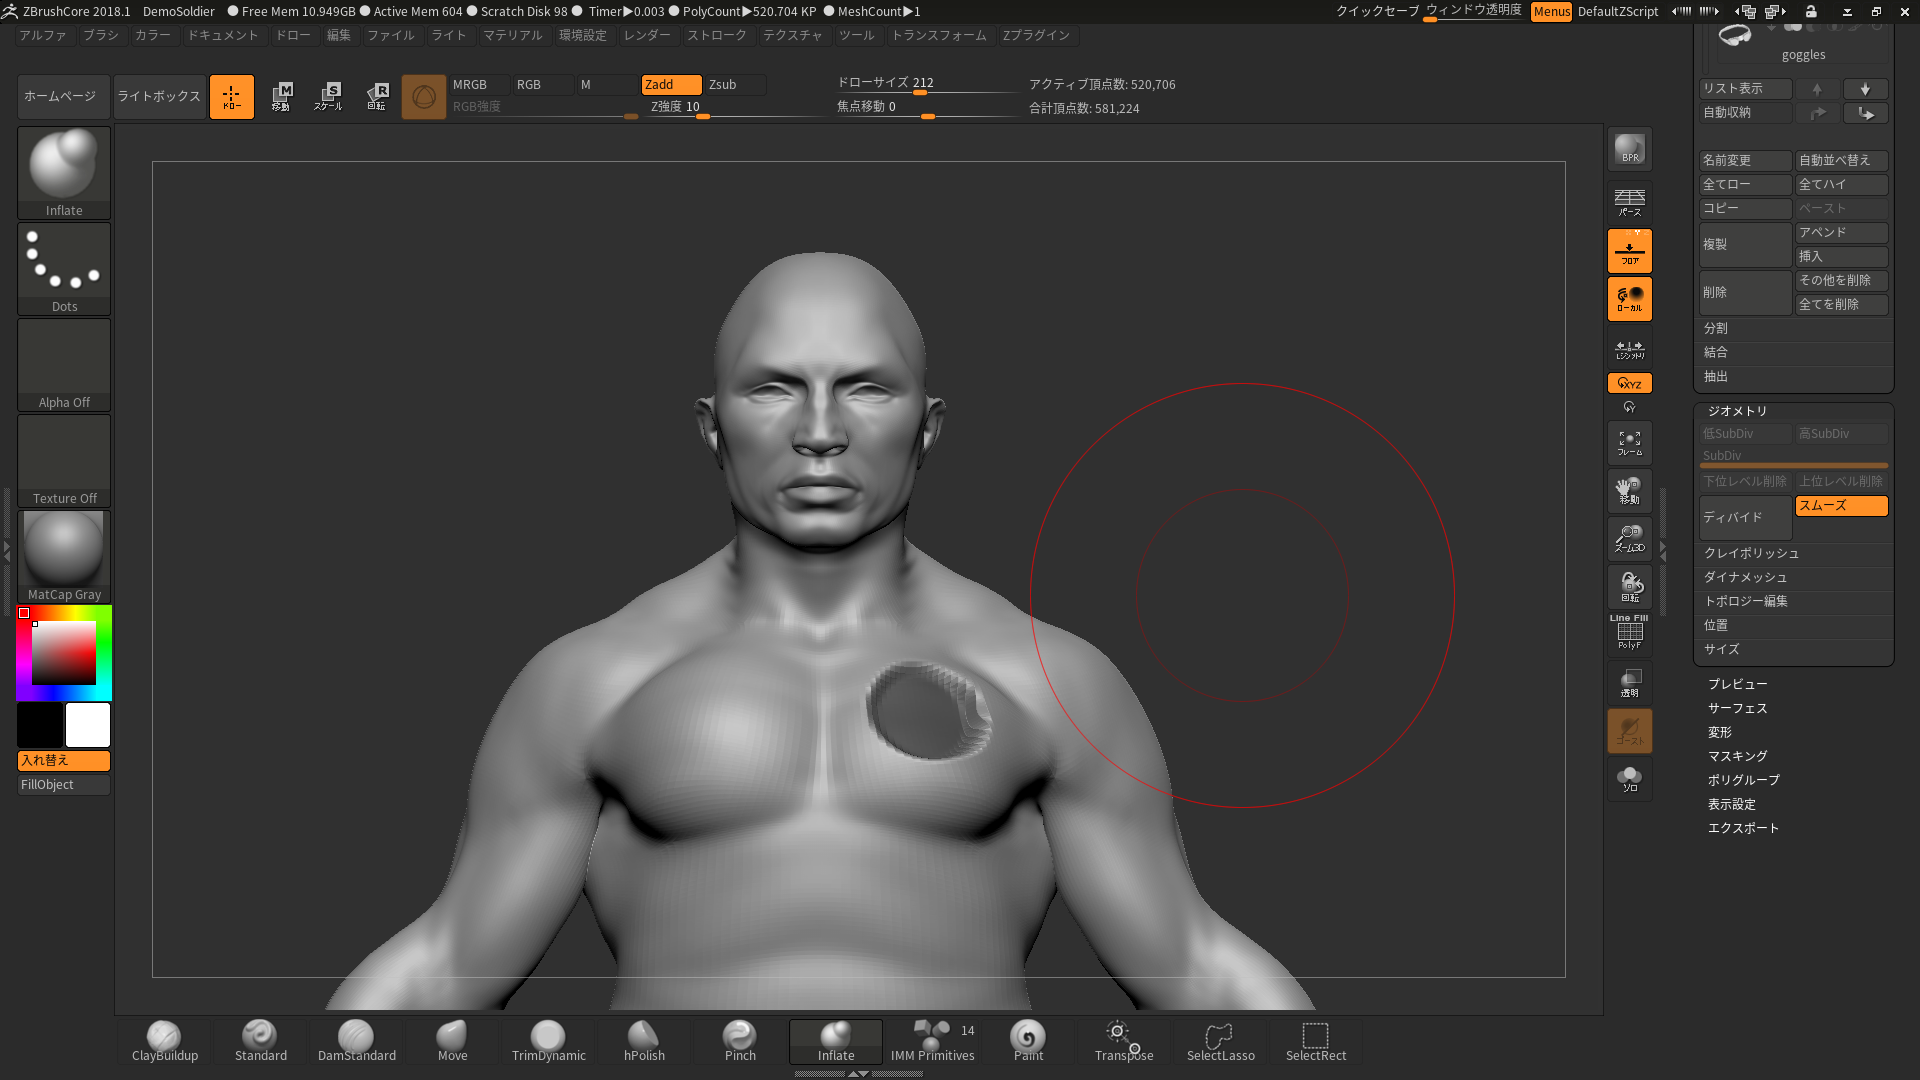Image resolution: width=1920 pixels, height=1080 pixels.
Task: Click the Home Page (ホームページ) button
Action: pos(64,97)
